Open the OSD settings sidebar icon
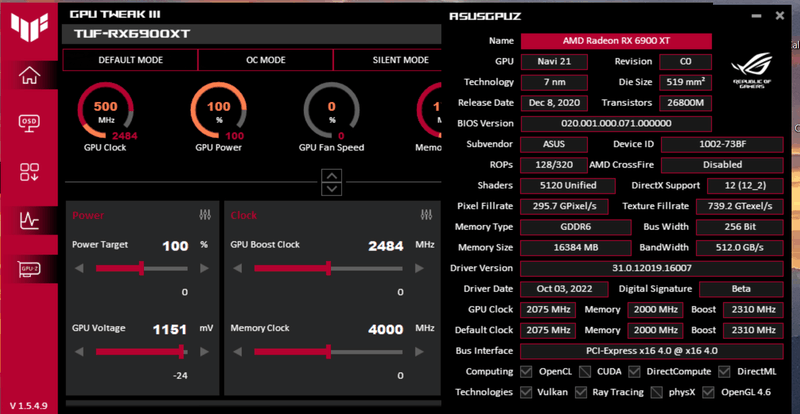 30,123
